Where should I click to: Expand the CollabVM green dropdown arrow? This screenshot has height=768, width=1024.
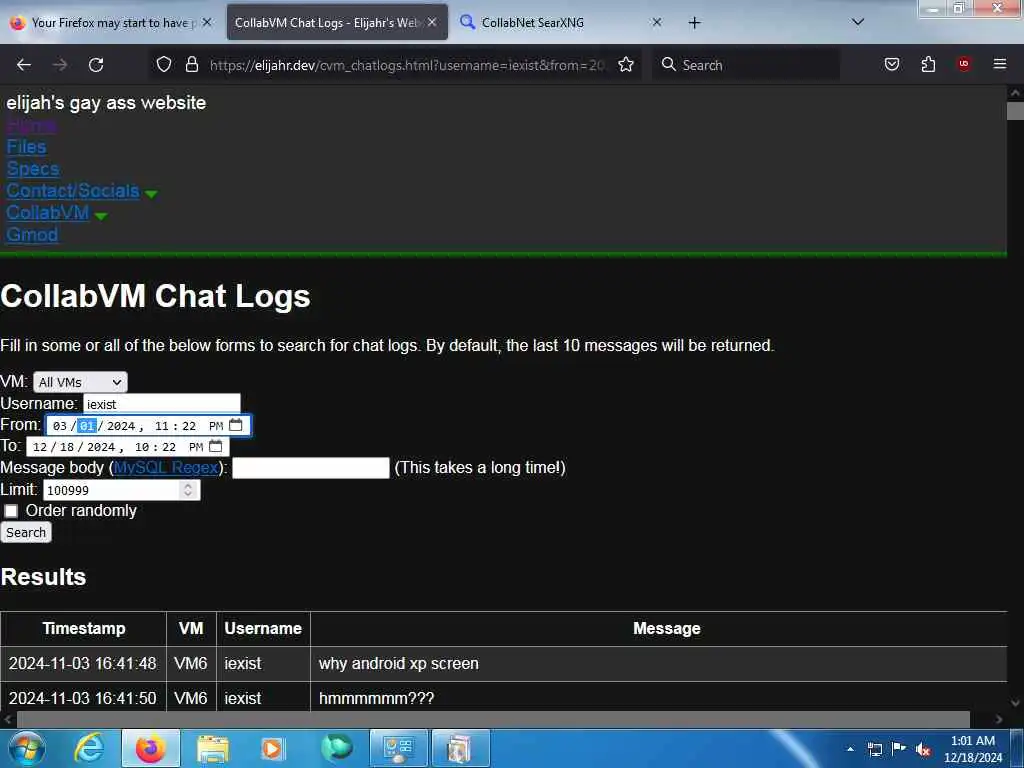(x=101, y=216)
